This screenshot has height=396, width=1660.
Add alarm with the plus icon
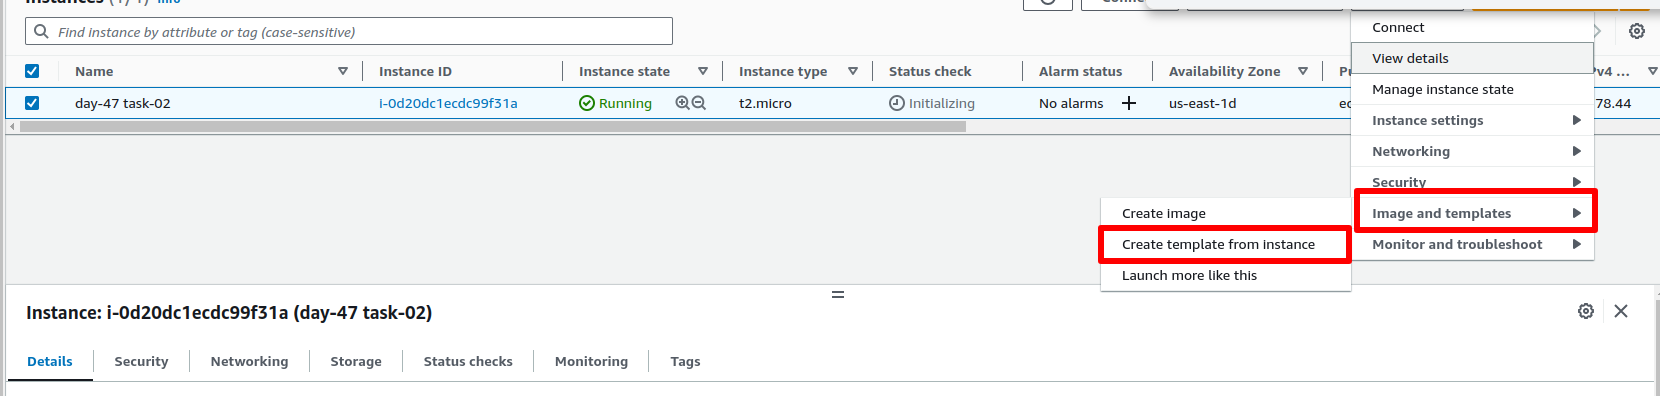[1129, 103]
